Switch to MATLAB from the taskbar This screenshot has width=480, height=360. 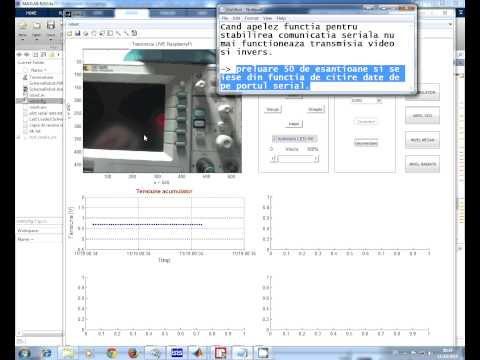pyautogui.click(x=198, y=353)
